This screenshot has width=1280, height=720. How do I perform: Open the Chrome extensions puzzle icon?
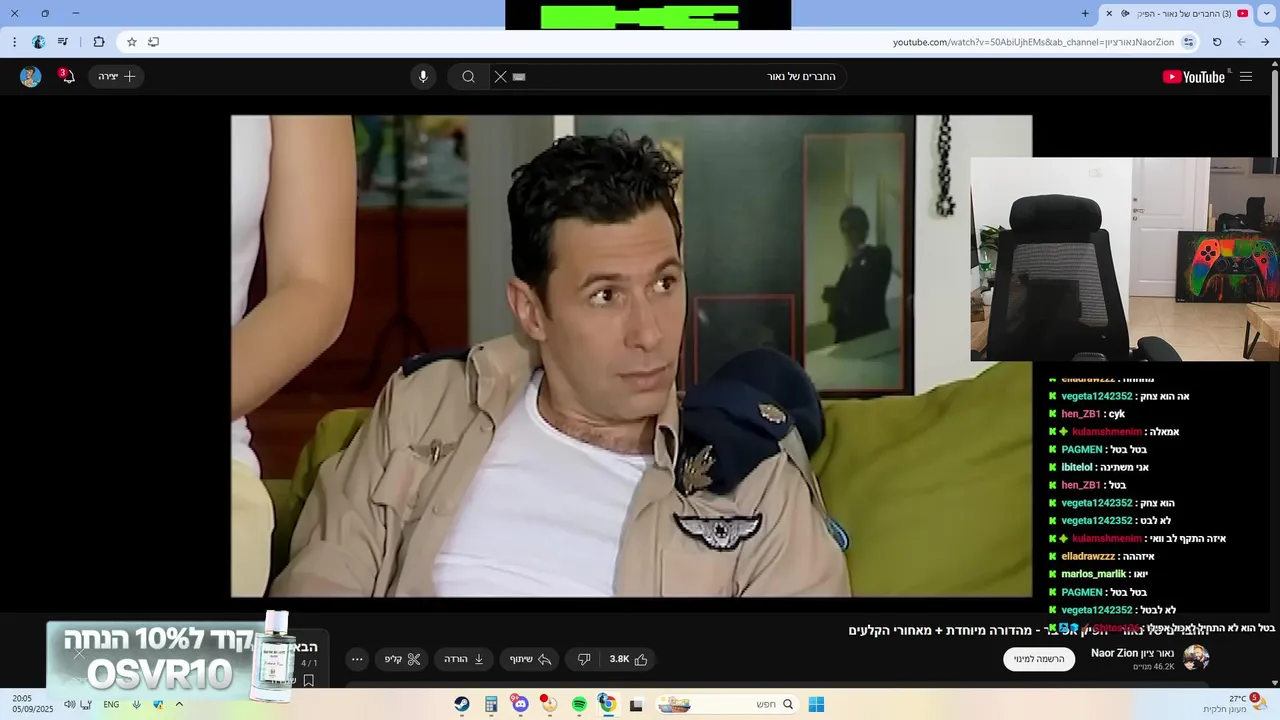click(99, 42)
